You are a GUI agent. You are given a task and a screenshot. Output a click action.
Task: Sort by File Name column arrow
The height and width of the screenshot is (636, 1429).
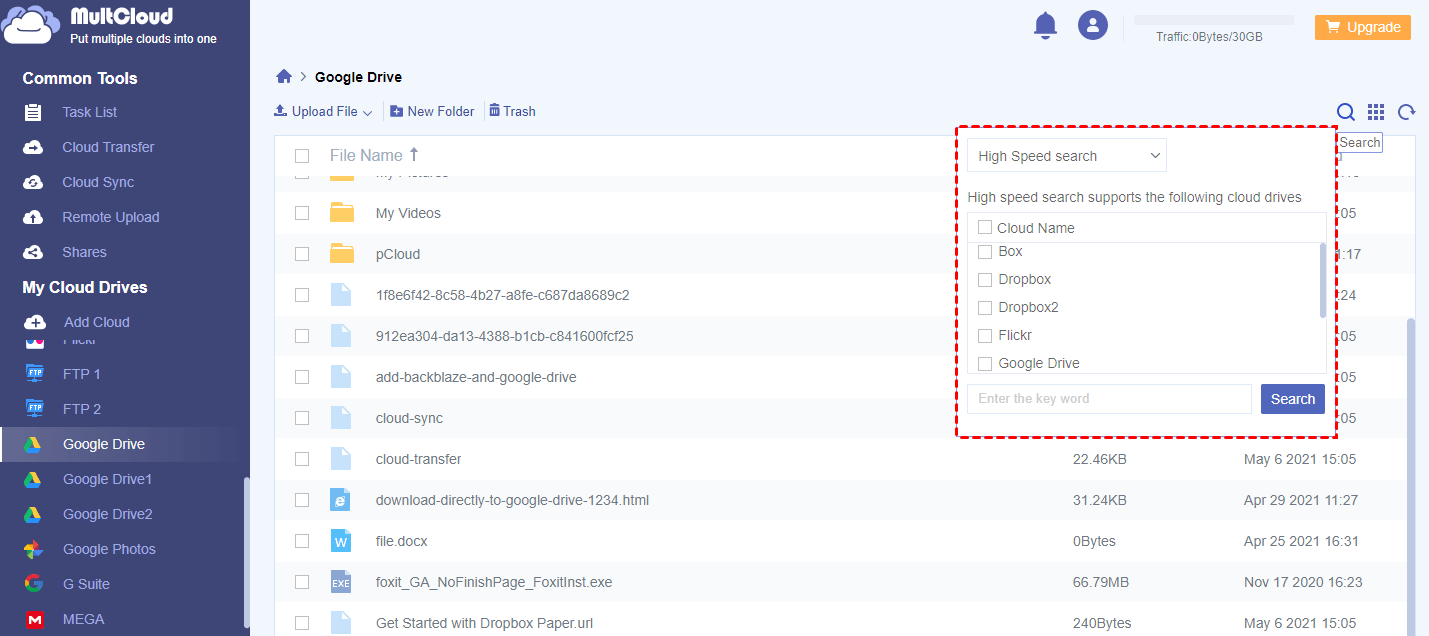414,155
